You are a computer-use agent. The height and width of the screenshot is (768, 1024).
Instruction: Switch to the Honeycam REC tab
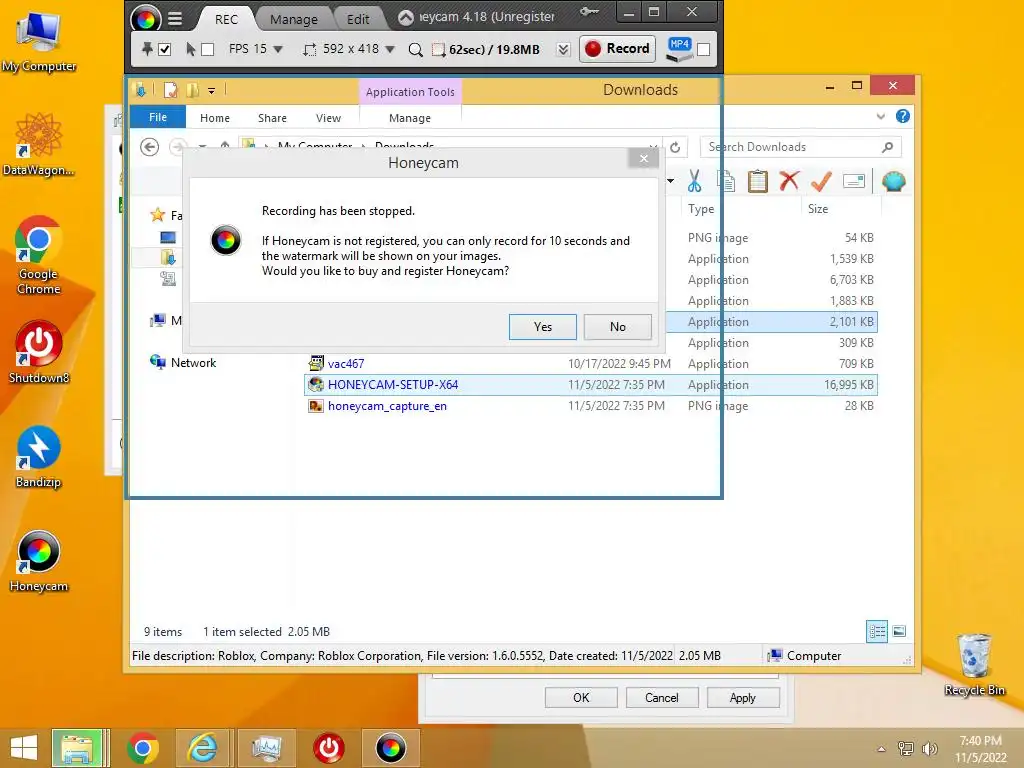tap(226, 19)
